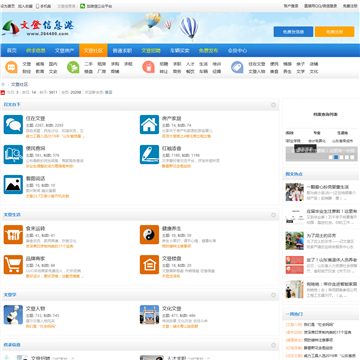Collapse the section containing 住在文登 forum
360x360 pixels.
(x=274, y=105)
